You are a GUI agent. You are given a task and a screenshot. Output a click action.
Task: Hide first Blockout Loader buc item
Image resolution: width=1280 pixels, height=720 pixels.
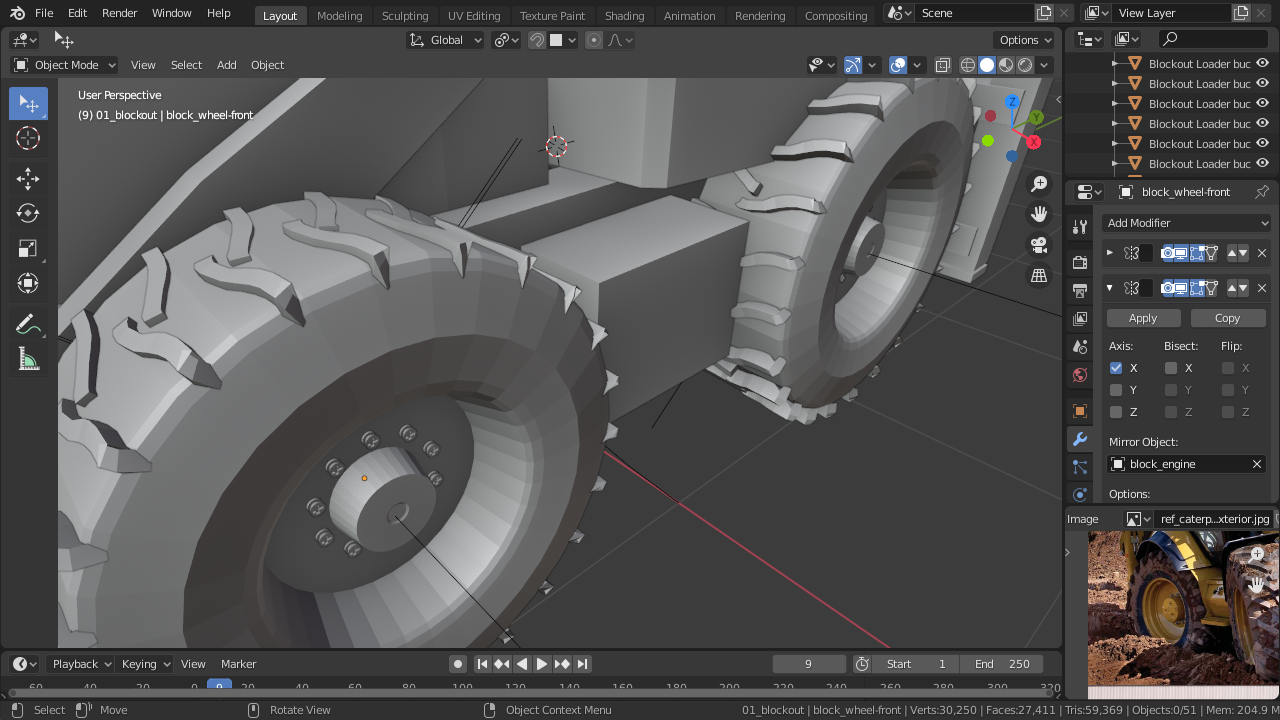coord(1262,63)
